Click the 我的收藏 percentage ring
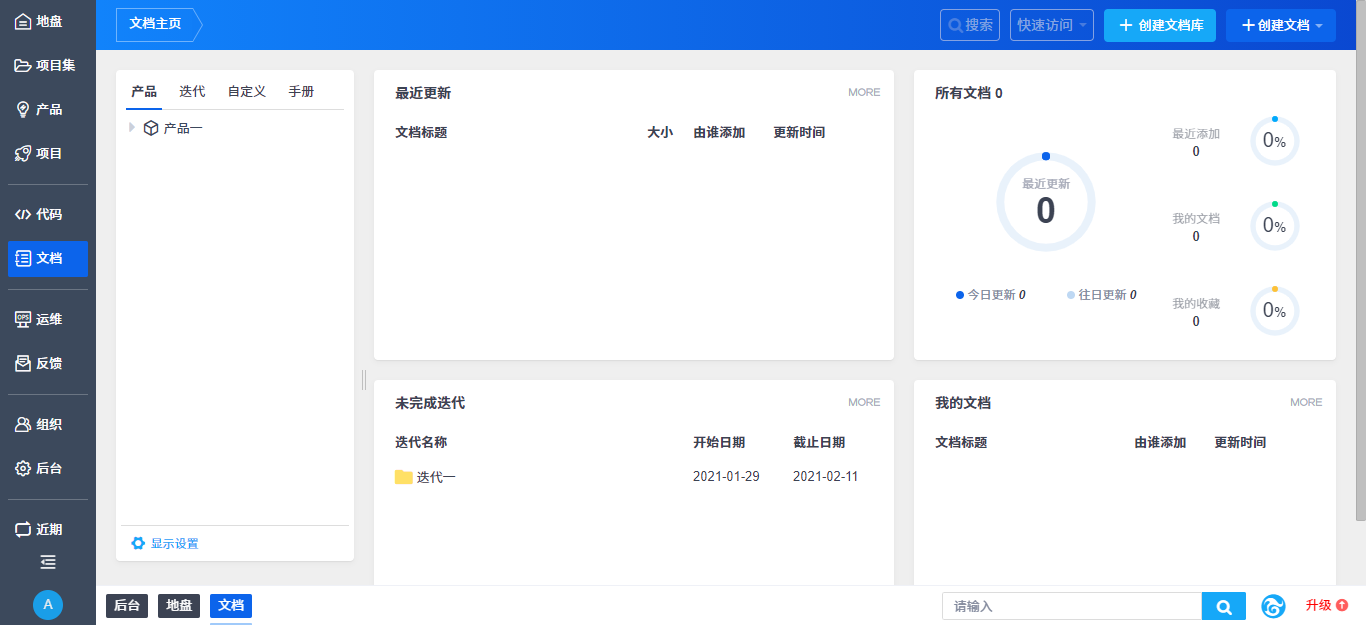The width and height of the screenshot is (1366, 625). click(x=1275, y=311)
